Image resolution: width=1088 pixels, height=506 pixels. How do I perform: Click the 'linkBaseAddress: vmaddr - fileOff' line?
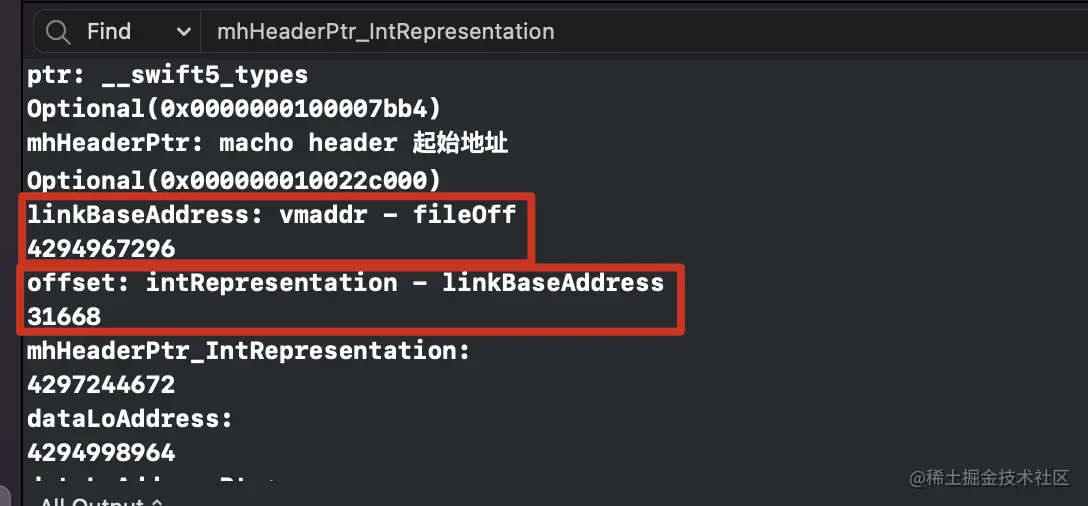tap(271, 214)
